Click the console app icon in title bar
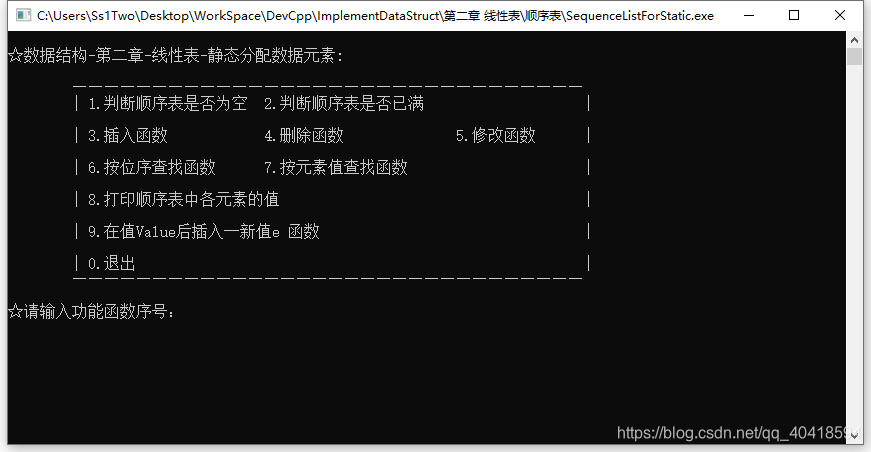The image size is (871, 452). pos(23,15)
